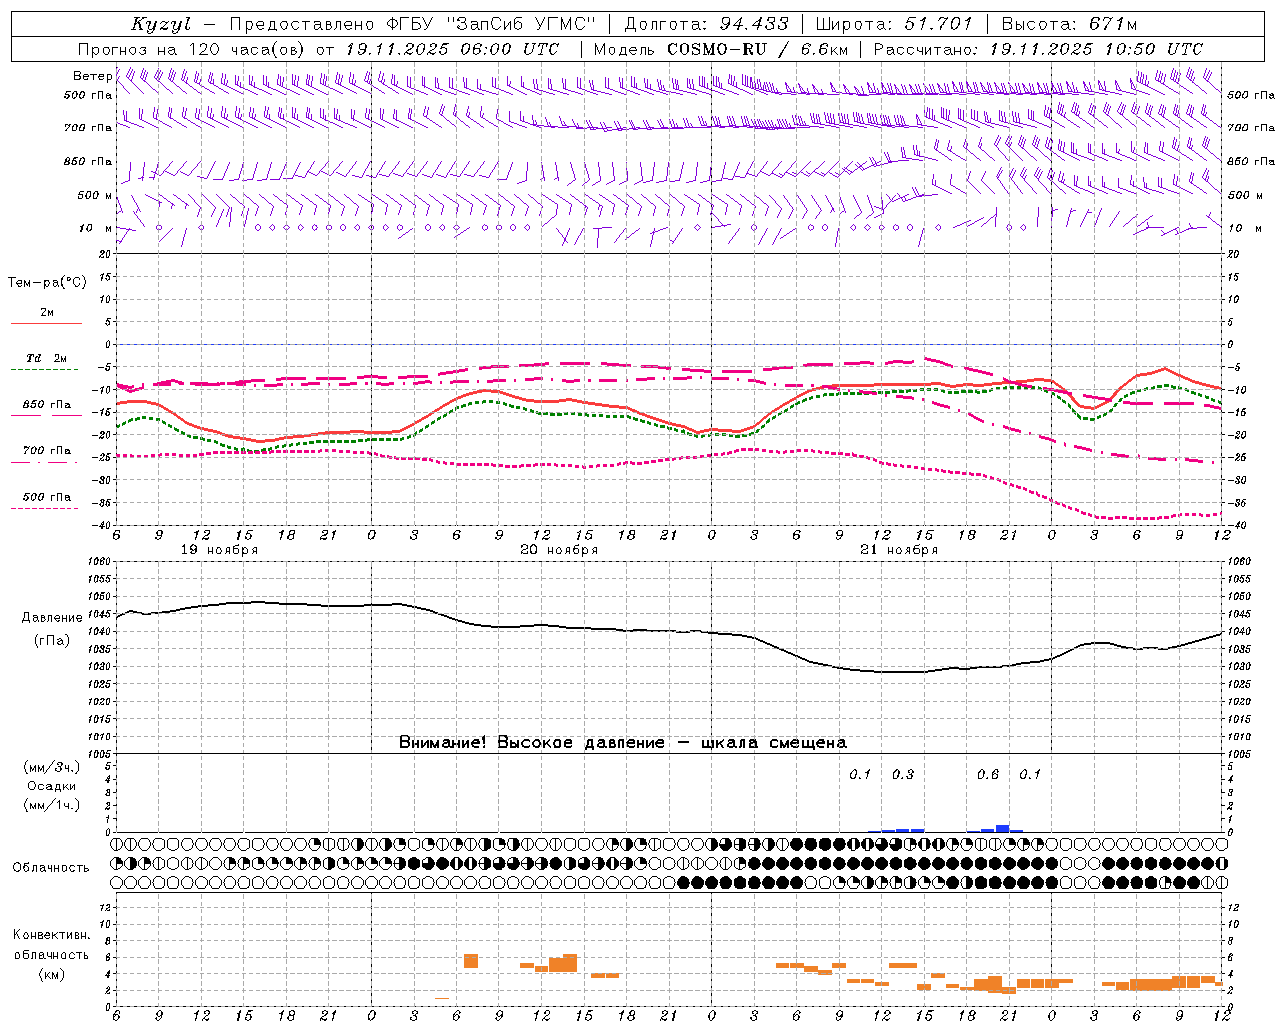Click the (мм/1ч.) unit label
1280x1024 pixels.
[52, 805]
